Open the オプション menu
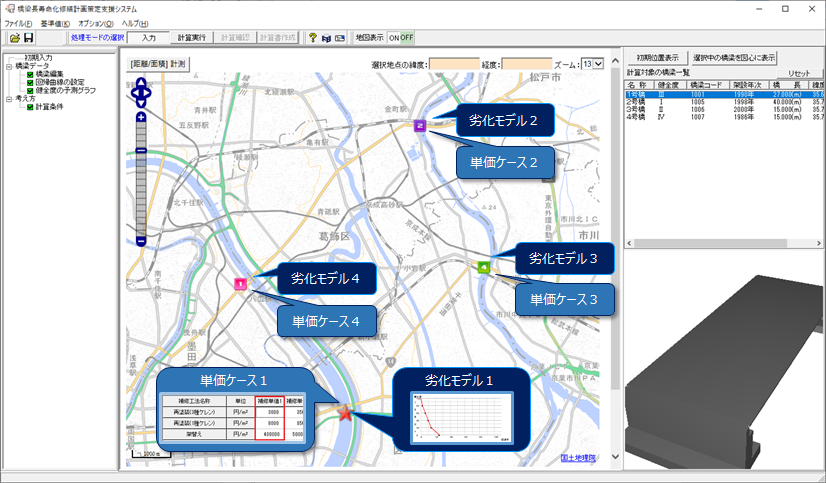826x483 pixels. pos(96,24)
